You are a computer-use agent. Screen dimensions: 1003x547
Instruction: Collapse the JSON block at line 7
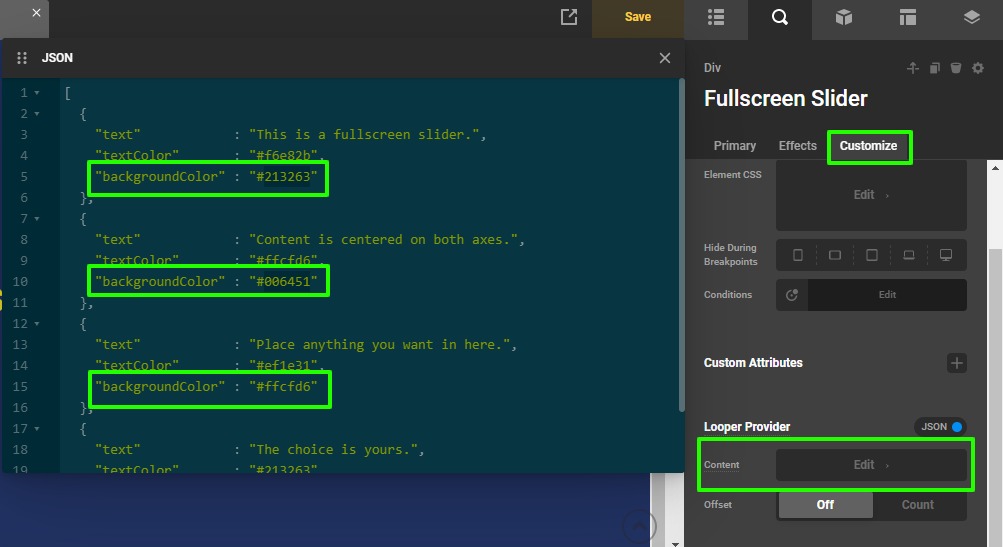[x=37, y=219]
